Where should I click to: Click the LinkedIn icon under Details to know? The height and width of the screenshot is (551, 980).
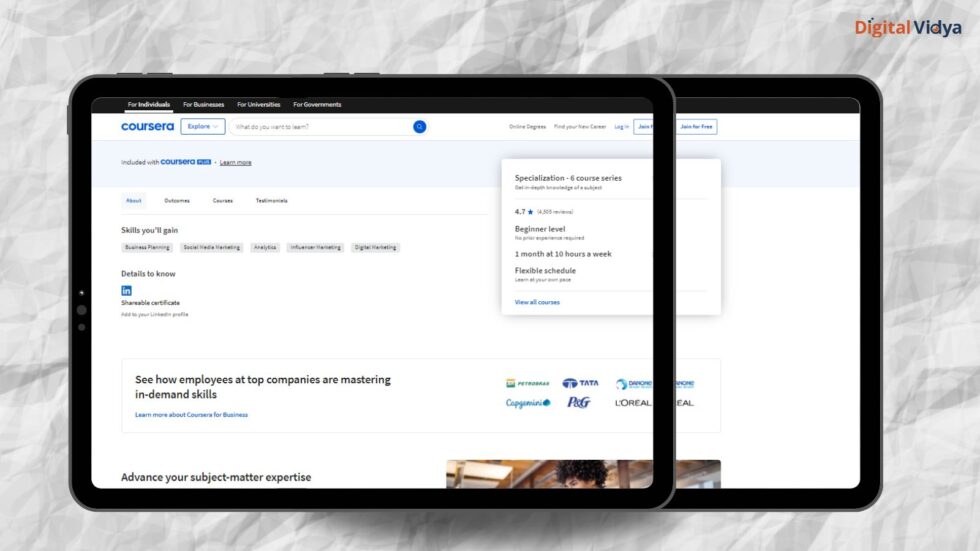click(126, 290)
